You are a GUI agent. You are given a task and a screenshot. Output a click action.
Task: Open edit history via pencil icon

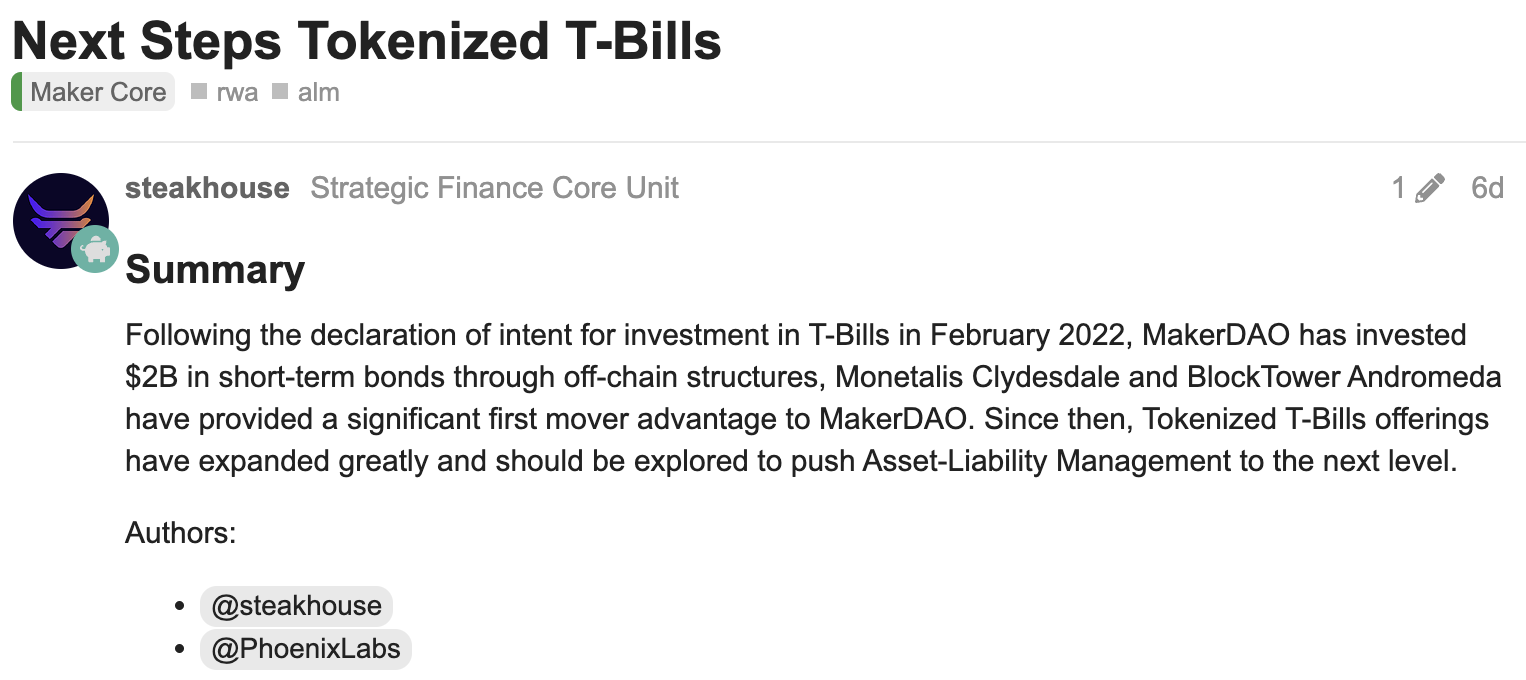[1430, 188]
